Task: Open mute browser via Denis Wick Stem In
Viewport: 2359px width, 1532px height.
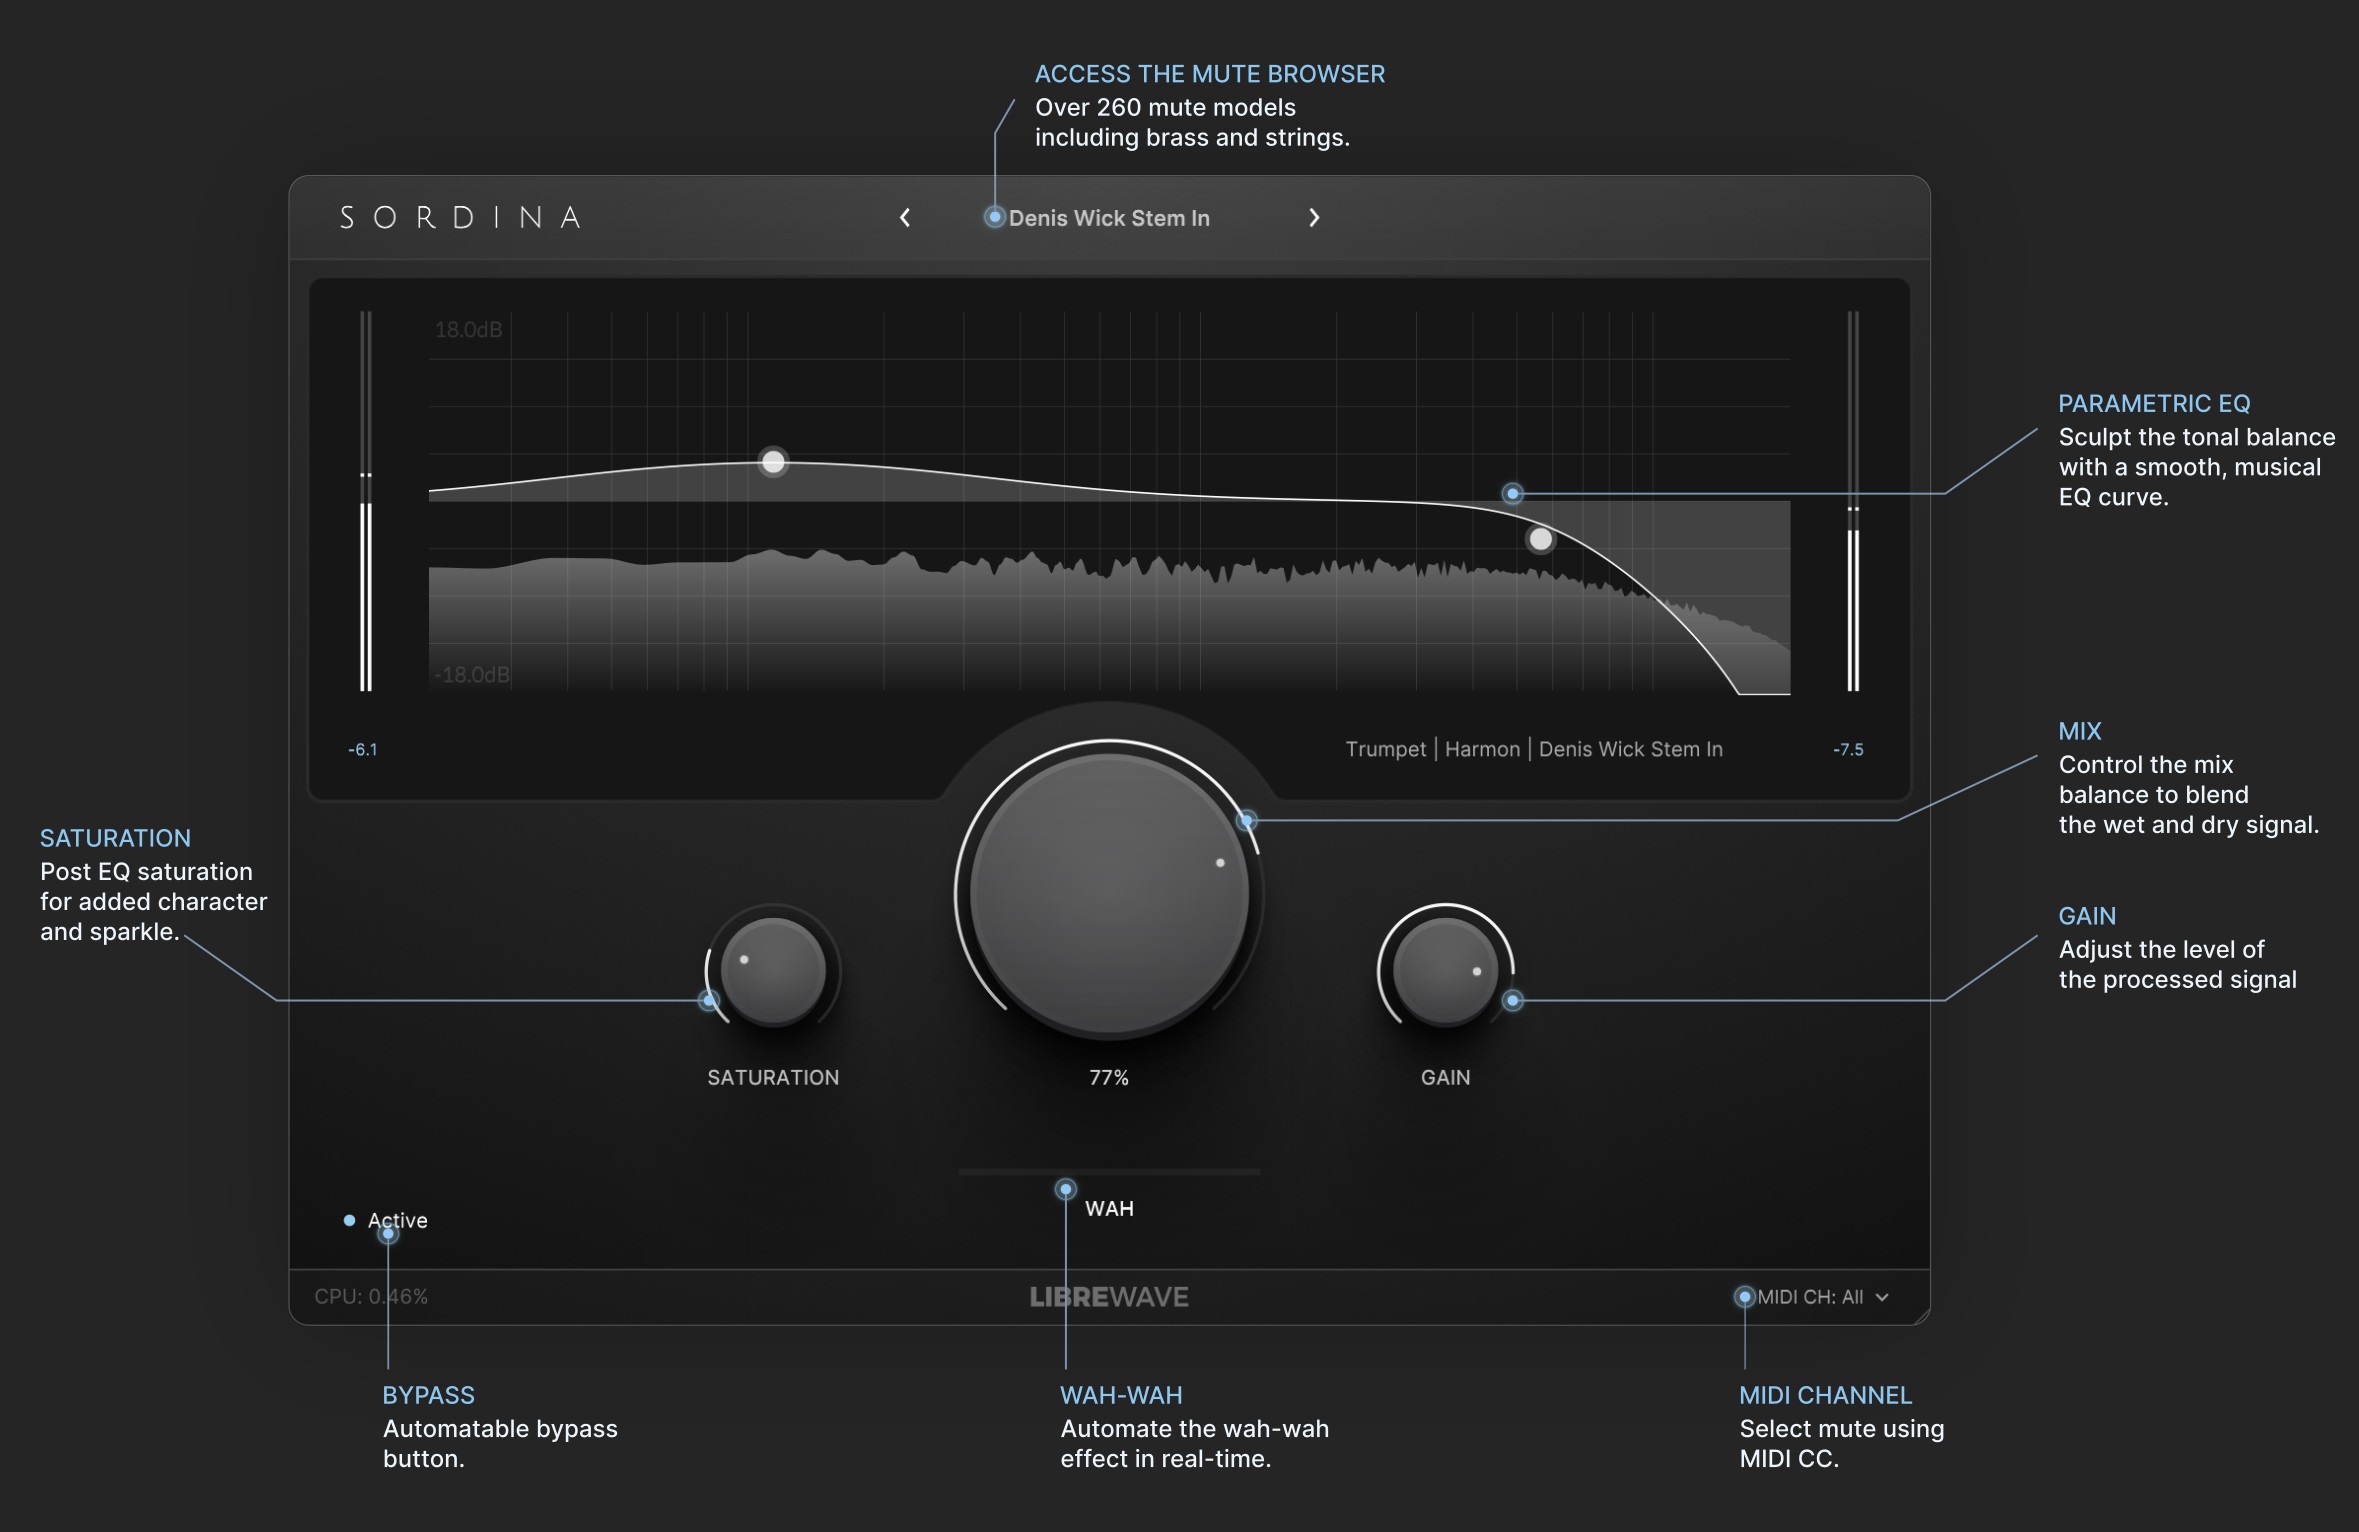Action: [x=1109, y=218]
